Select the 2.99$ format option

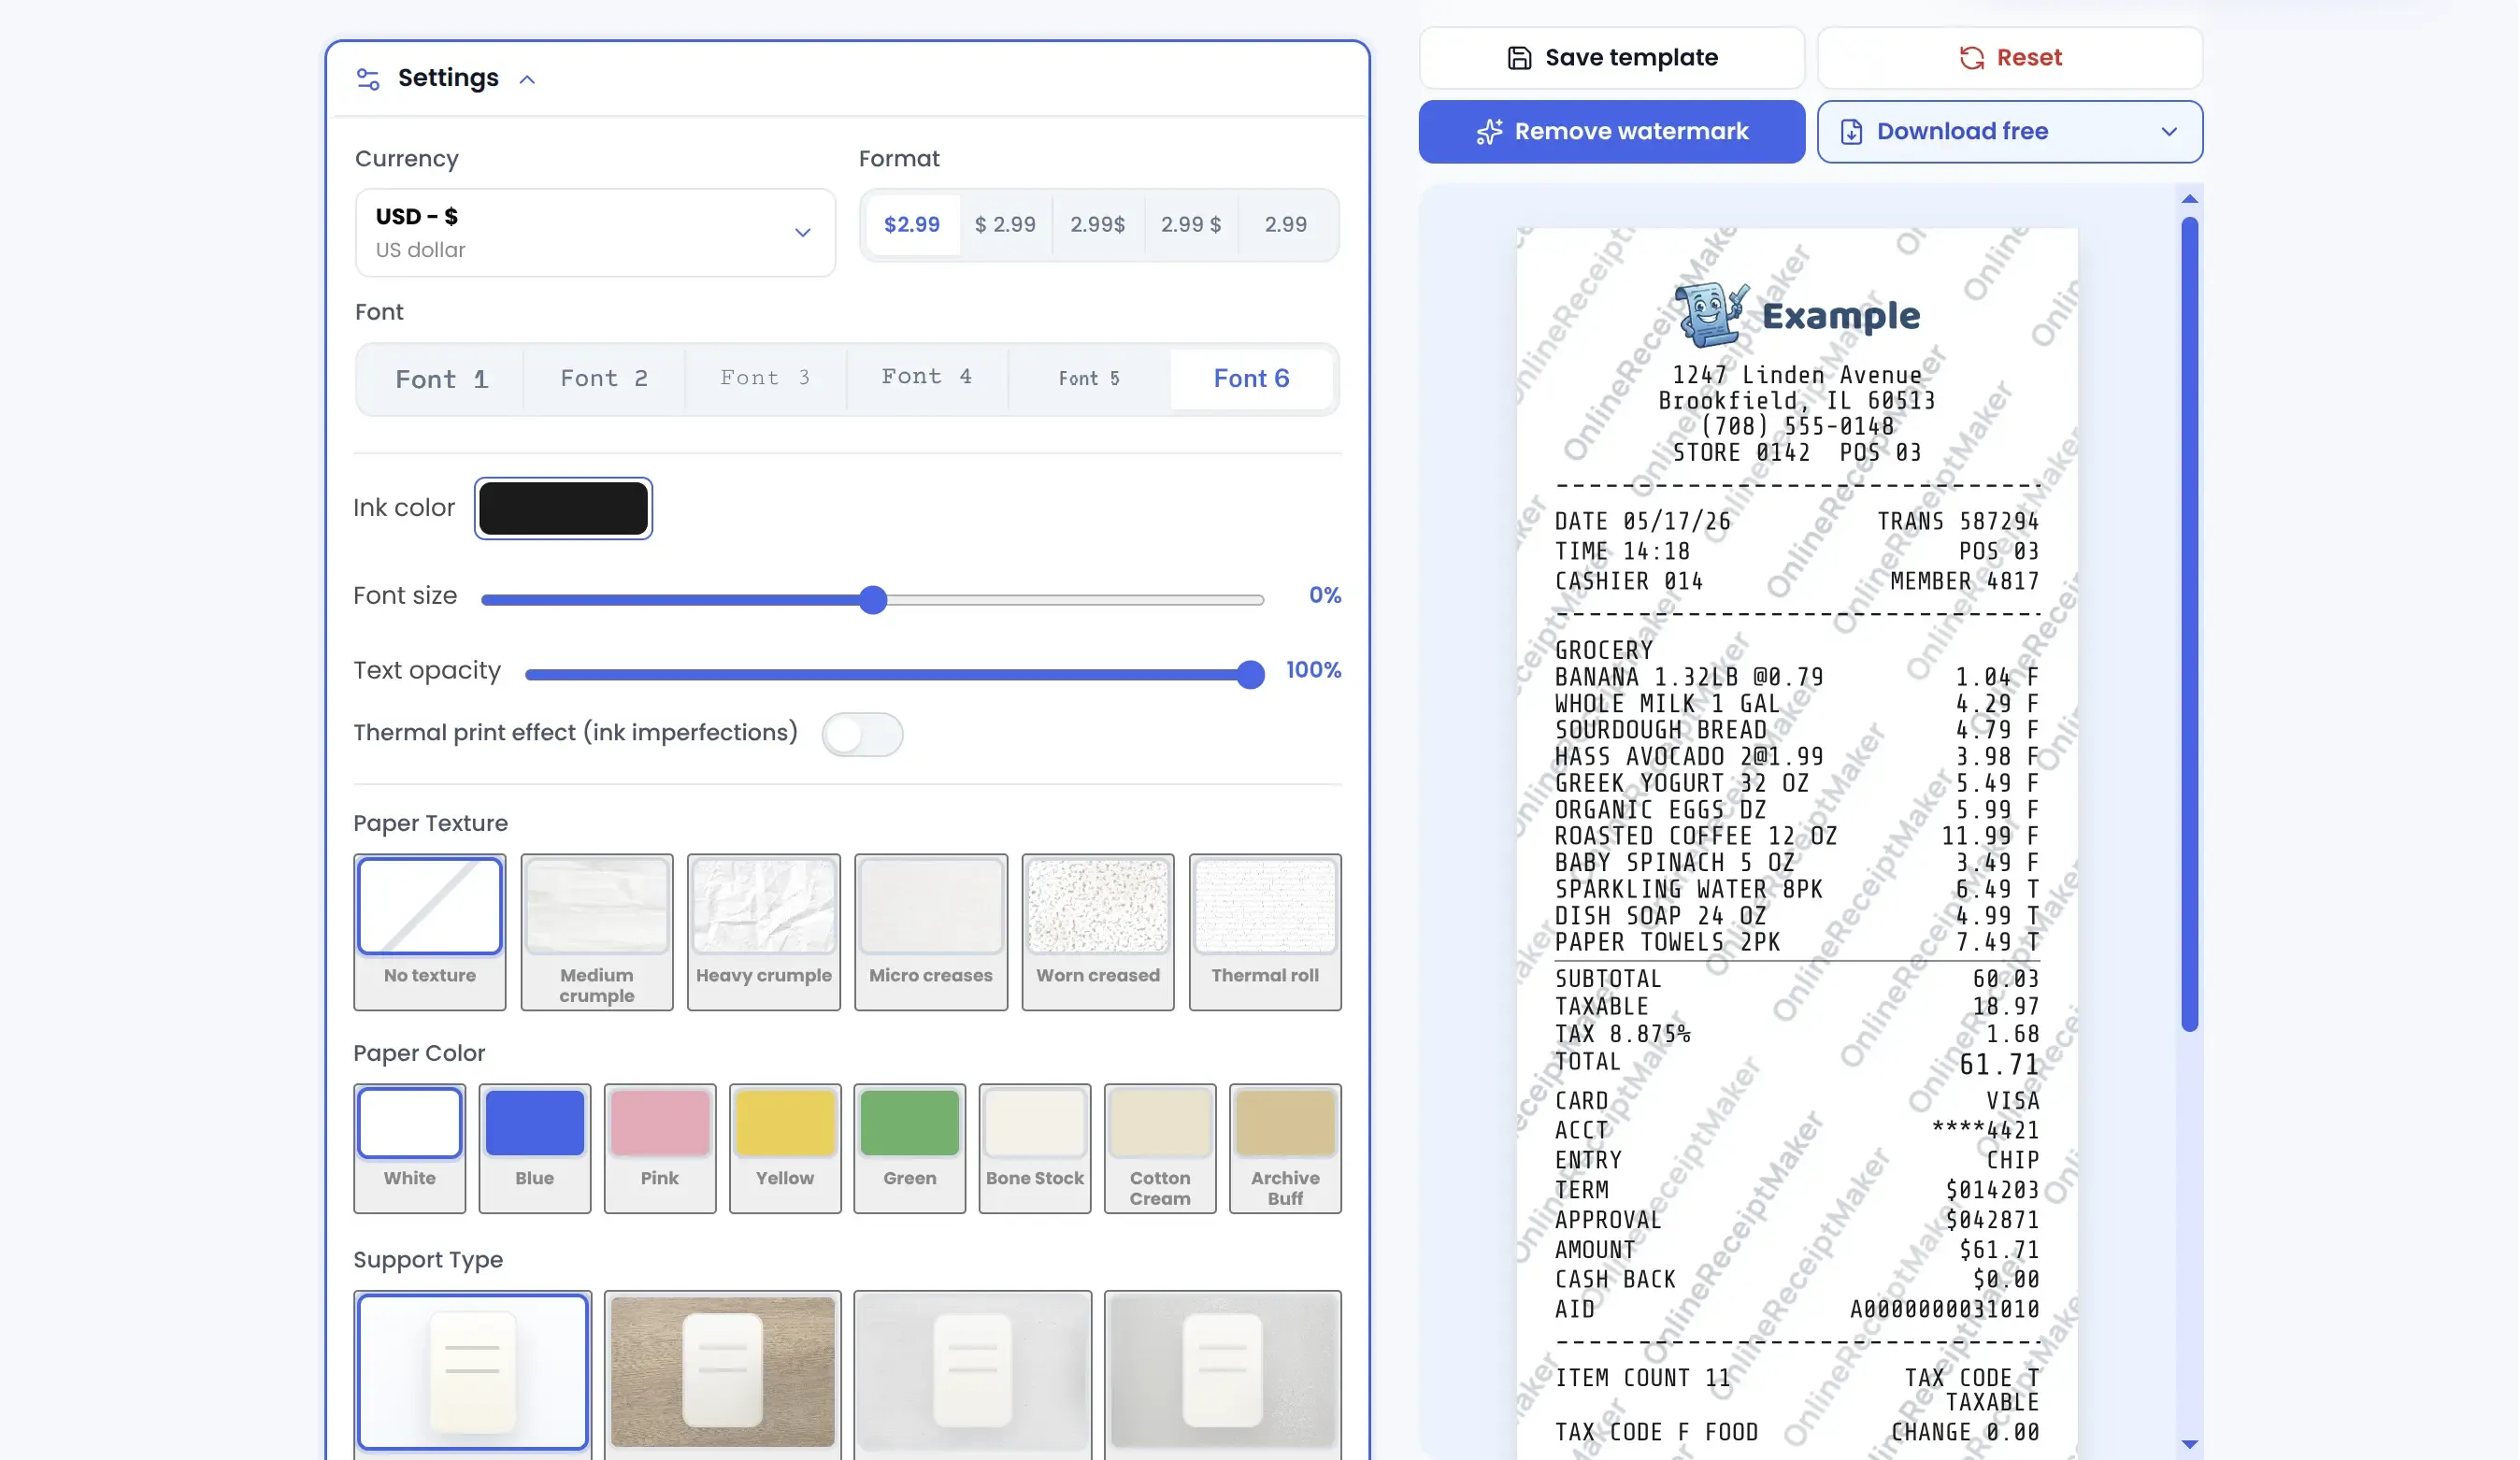[x=1097, y=224]
